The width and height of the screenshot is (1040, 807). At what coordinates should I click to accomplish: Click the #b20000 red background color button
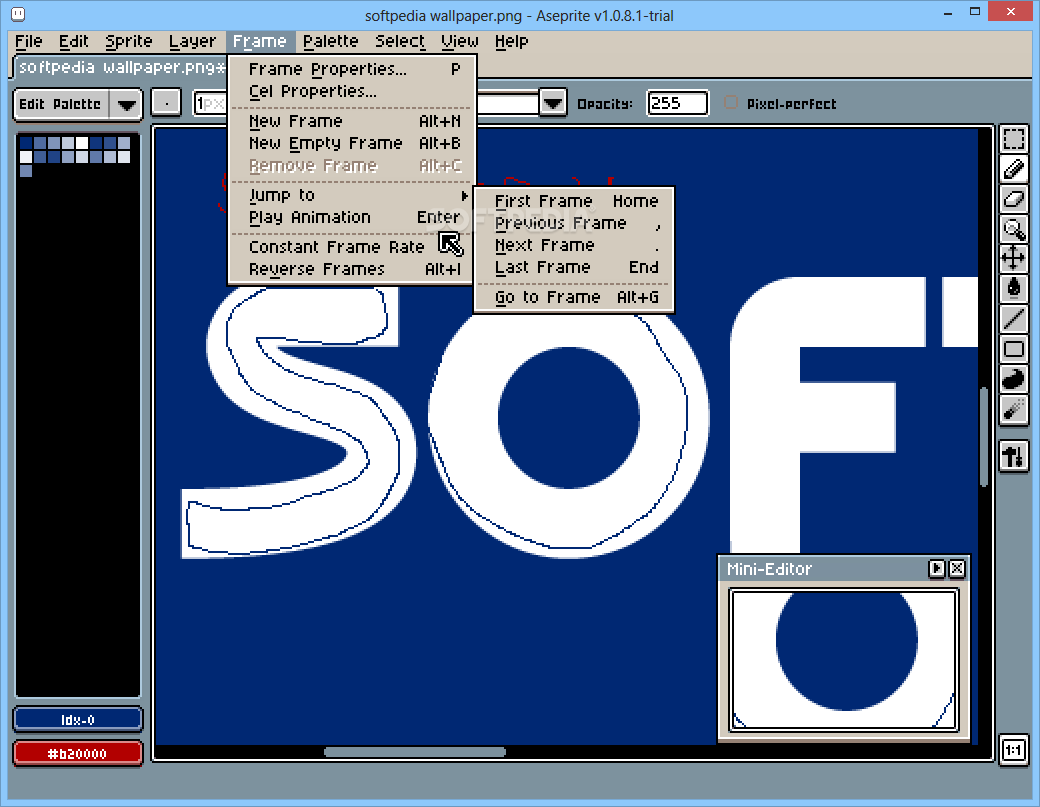78,753
